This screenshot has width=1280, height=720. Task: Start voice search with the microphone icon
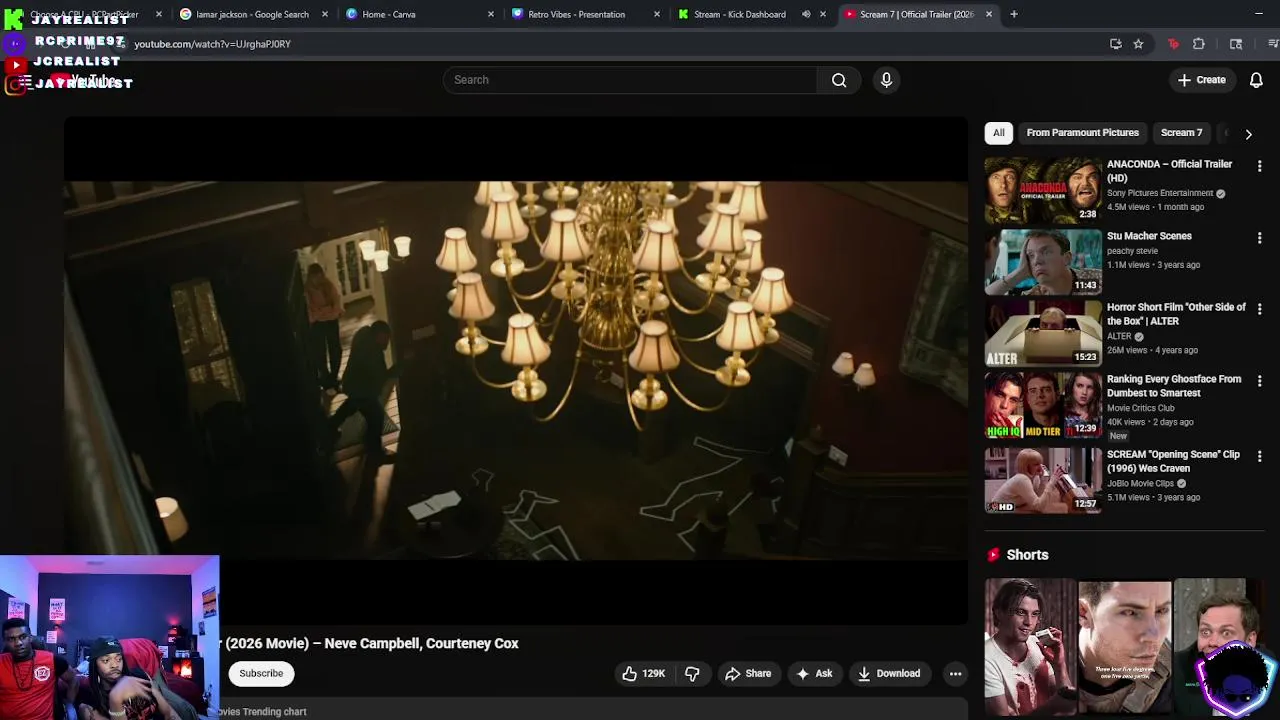[886, 80]
